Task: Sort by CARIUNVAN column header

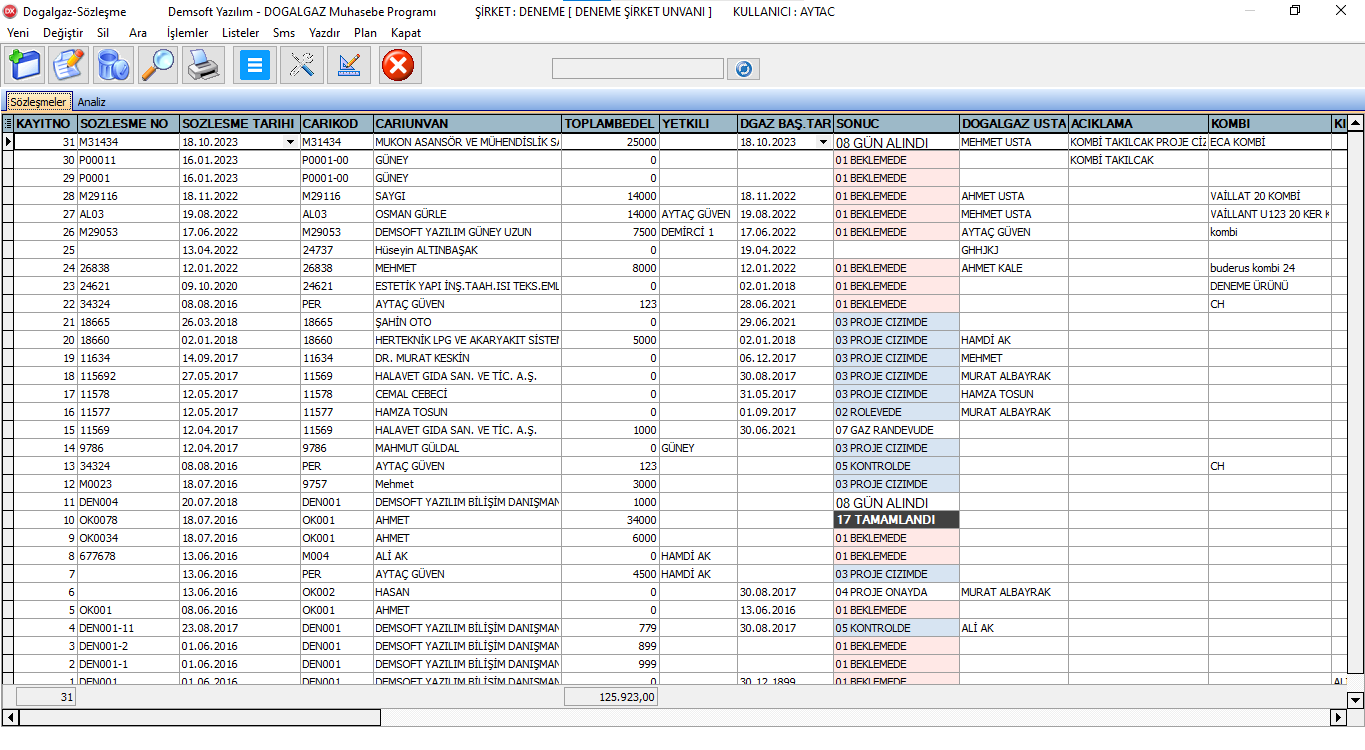Action: pyautogui.click(x=466, y=124)
